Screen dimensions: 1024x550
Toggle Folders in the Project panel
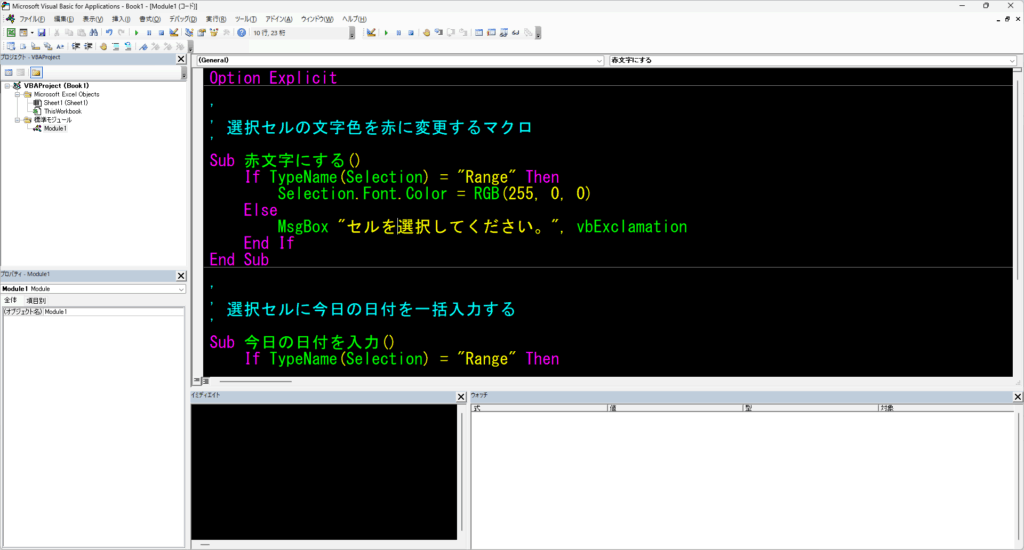tap(36, 73)
